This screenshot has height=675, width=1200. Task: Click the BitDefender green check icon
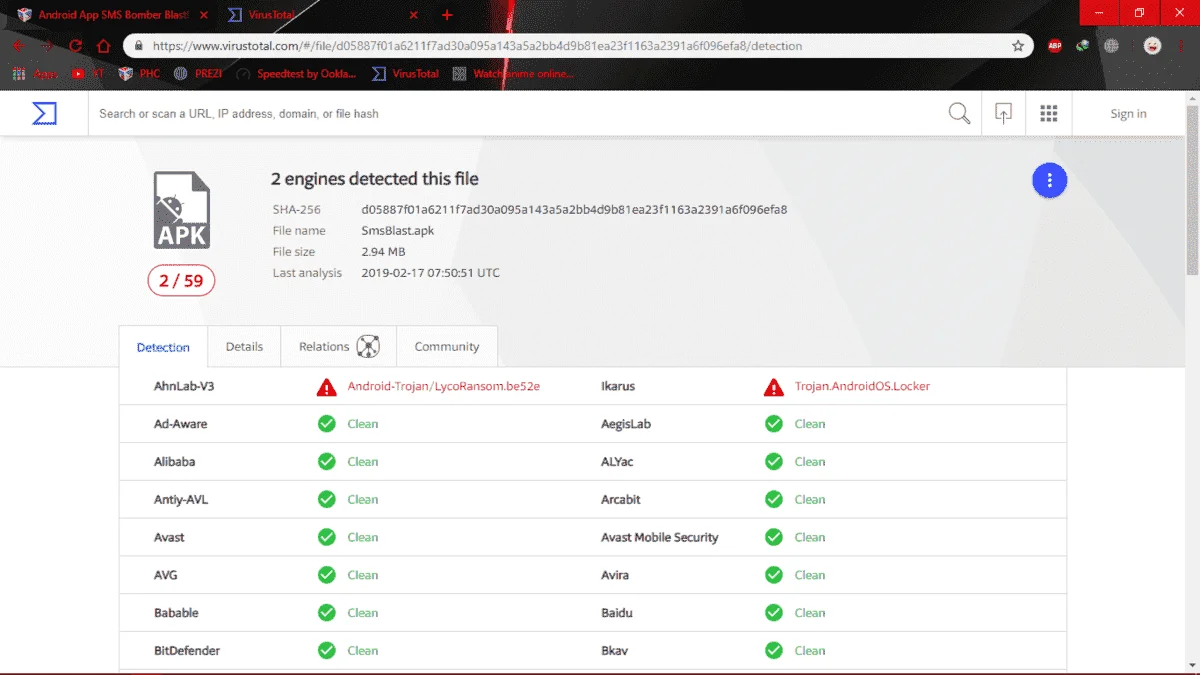[x=326, y=651]
